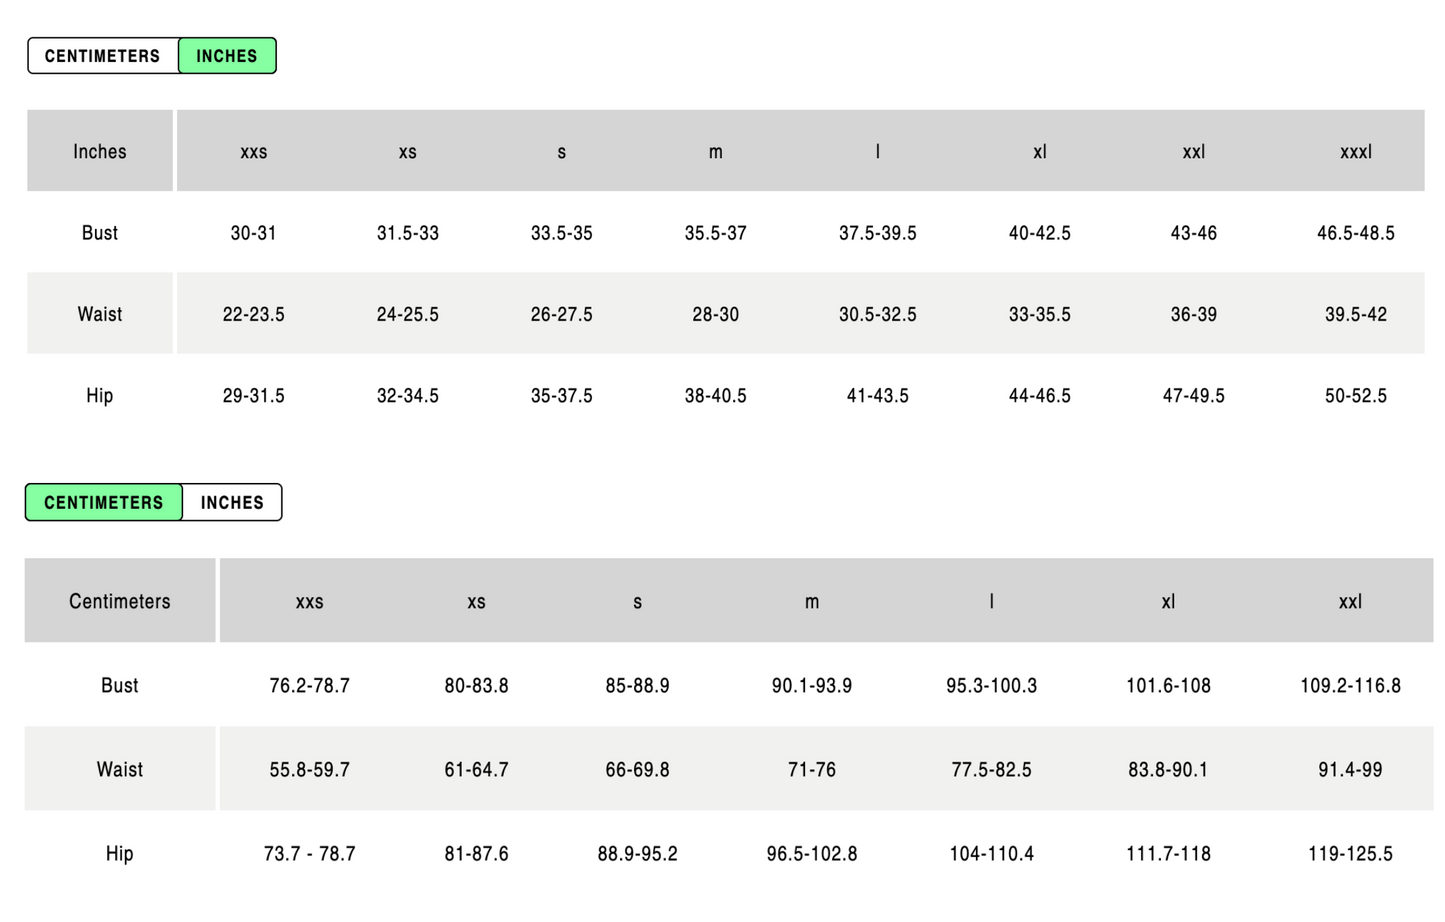Click Hip value 50-52.5 for xxxl
Screen dimensions: 1445x922
point(1356,396)
